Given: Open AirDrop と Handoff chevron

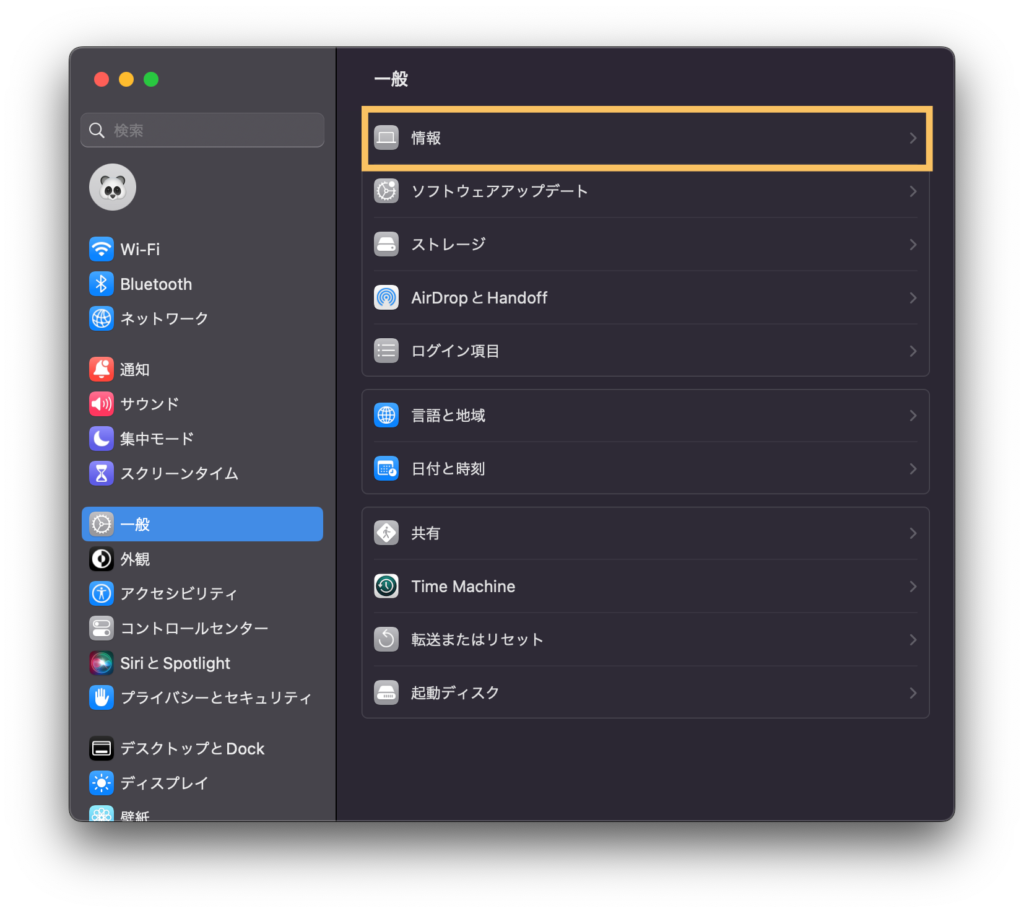Looking at the screenshot, I should (913, 298).
